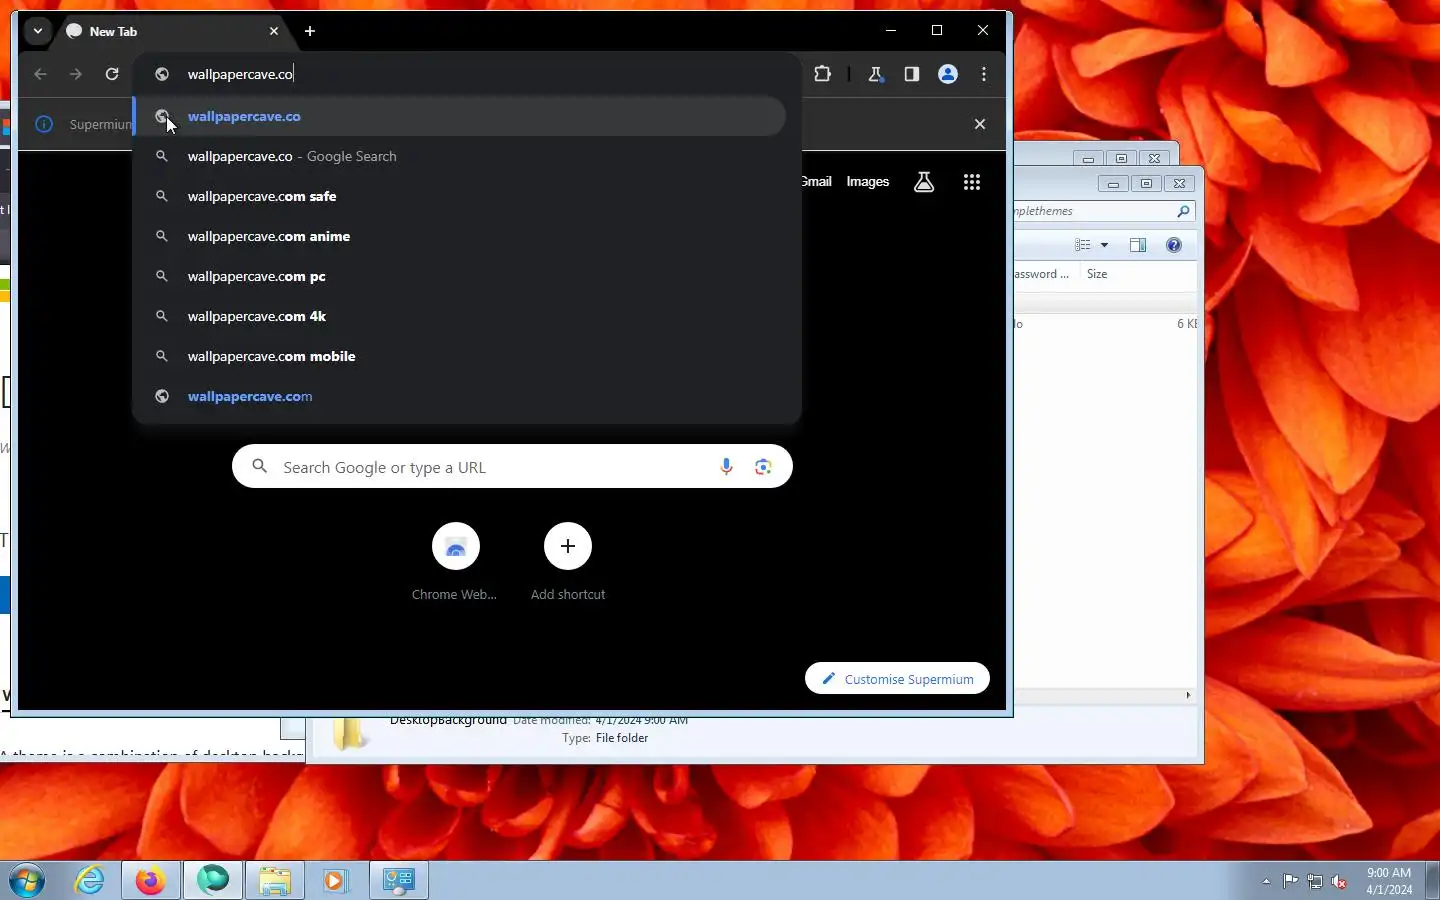Open a new tab with the plus button
The height and width of the screenshot is (900, 1440).
pyautogui.click(x=310, y=31)
